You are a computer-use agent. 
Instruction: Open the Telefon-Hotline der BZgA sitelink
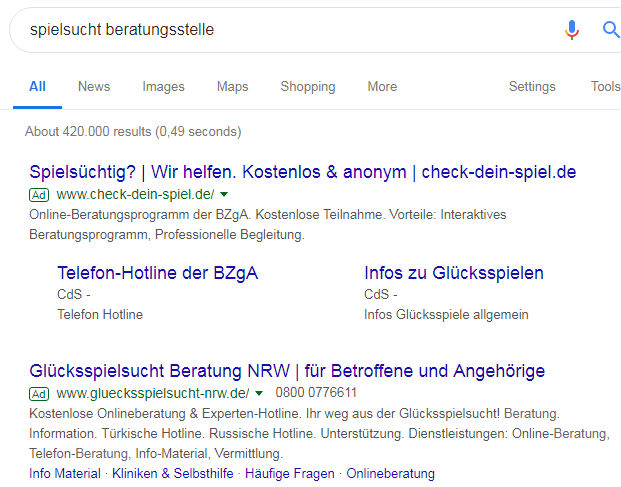[x=158, y=273]
